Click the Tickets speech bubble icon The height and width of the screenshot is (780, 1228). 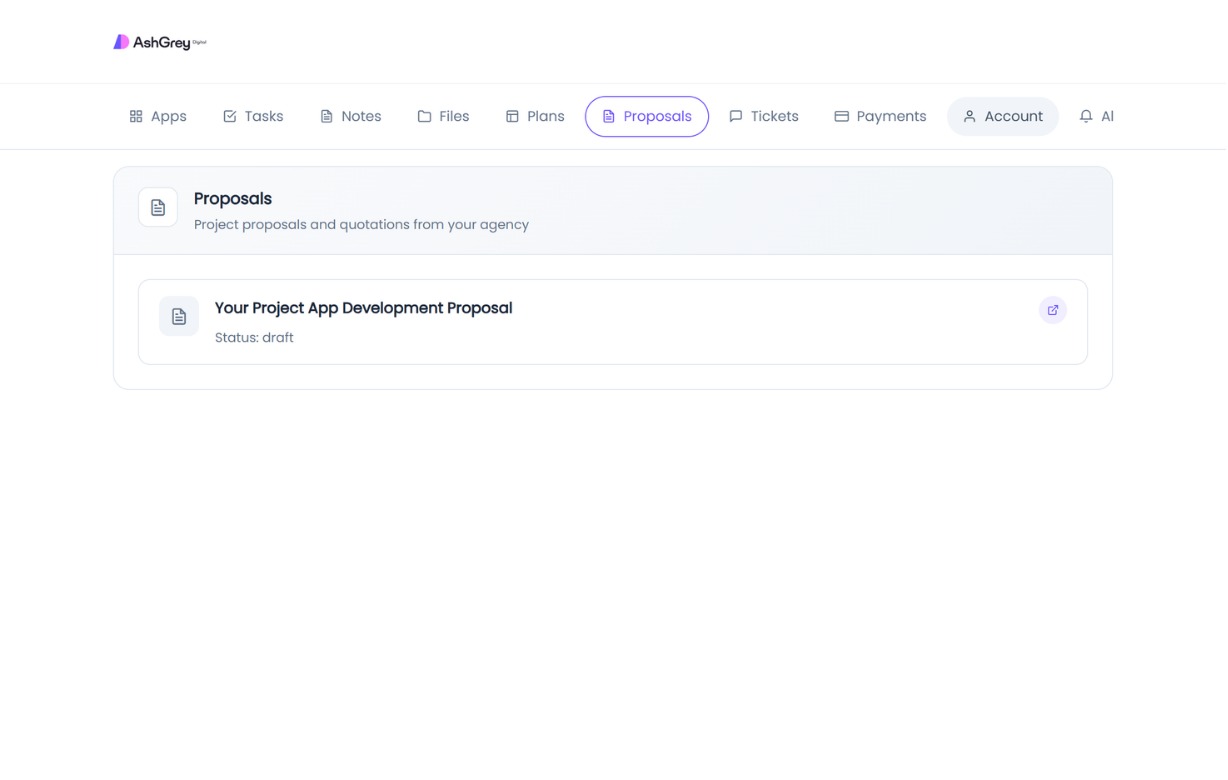736,117
